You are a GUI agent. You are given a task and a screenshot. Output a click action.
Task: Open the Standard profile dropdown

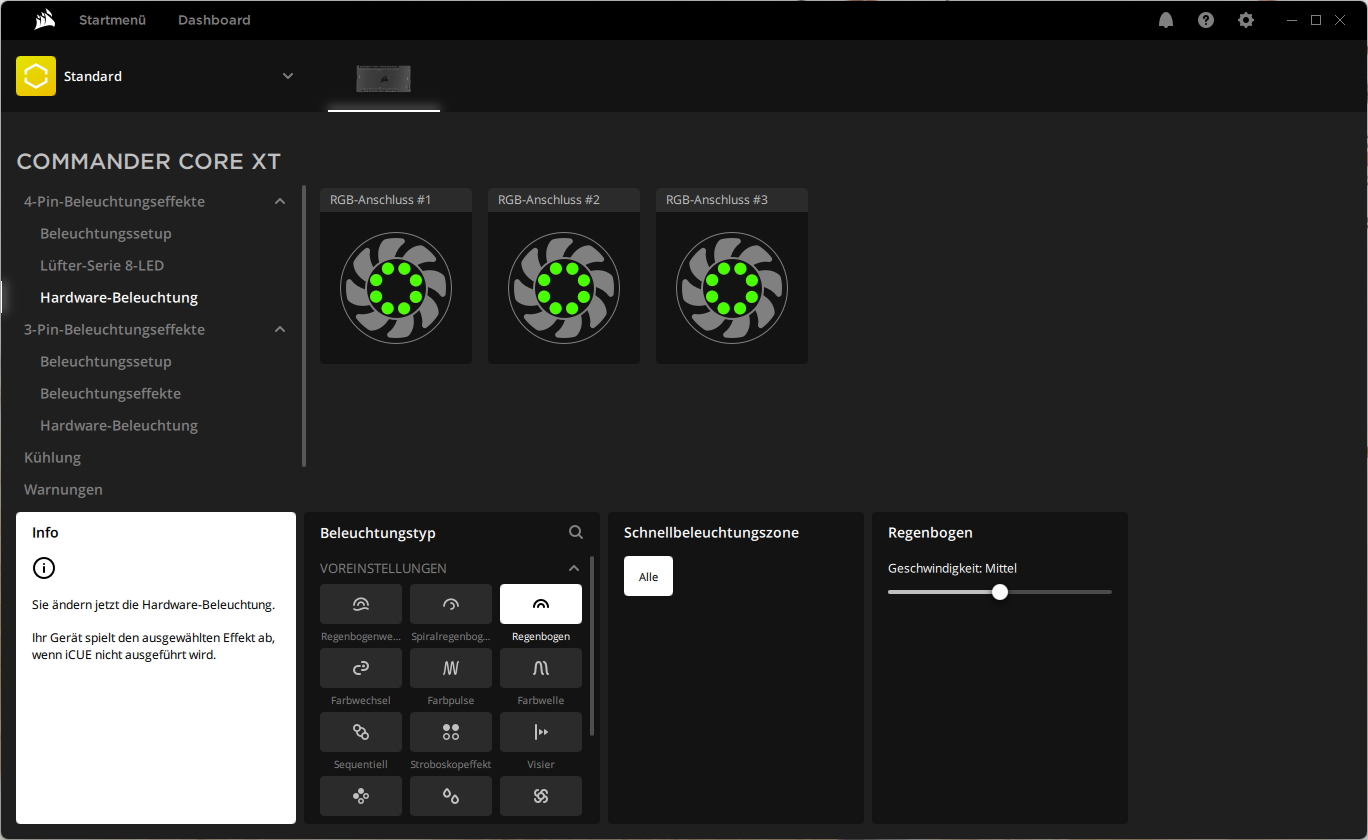(x=288, y=76)
